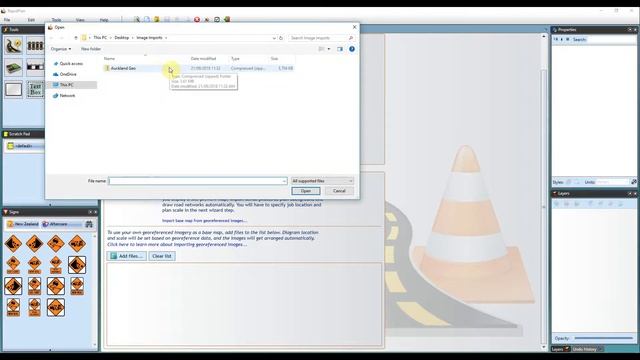The width and height of the screenshot is (640, 360).
Task: Select the green map tile tool
Action: pyautogui.click(x=13, y=67)
